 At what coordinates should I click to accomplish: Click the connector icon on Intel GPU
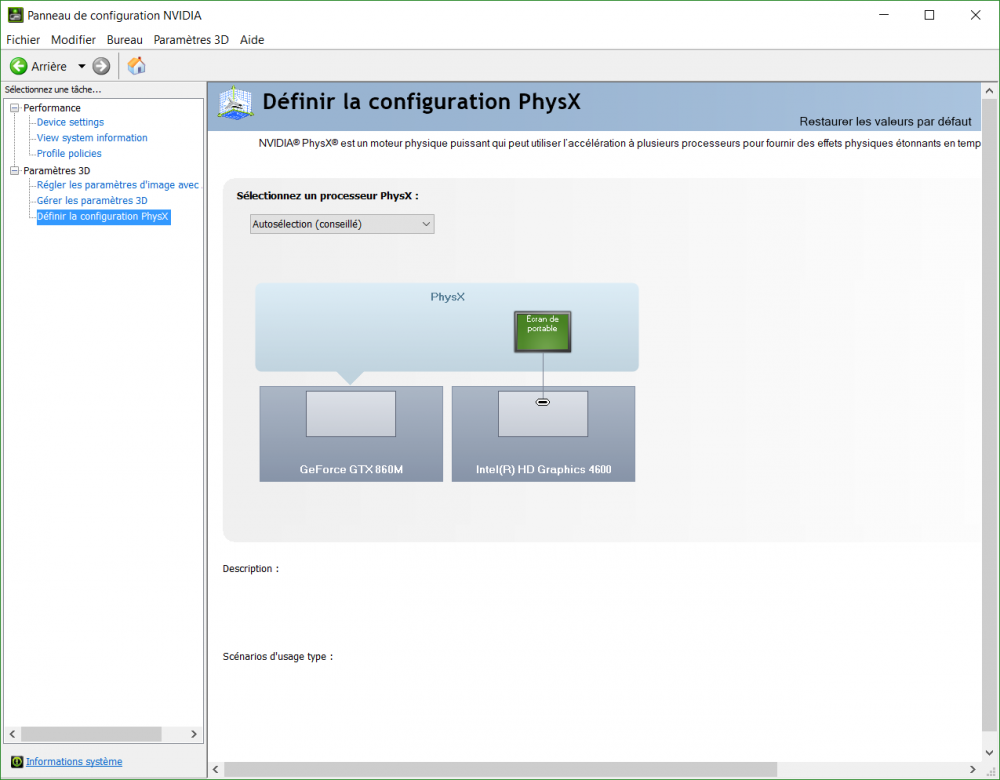(x=543, y=402)
